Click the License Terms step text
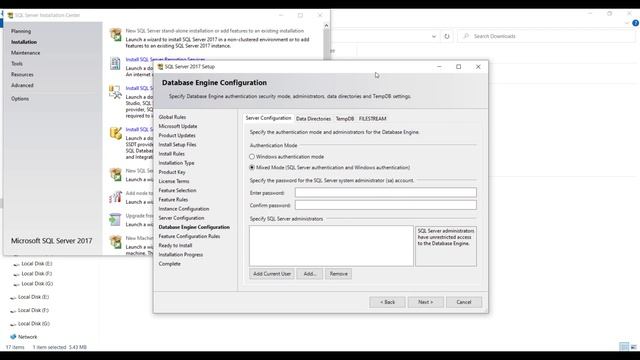 (x=173, y=181)
